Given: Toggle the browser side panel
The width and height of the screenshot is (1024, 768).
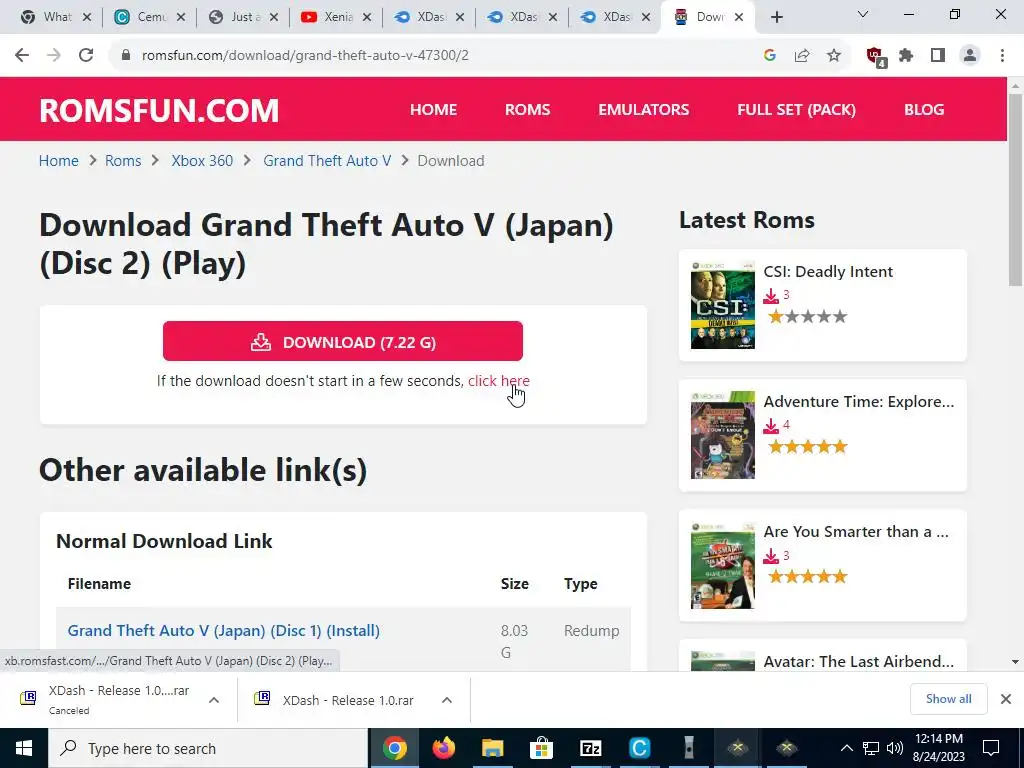Looking at the screenshot, I should click(938, 56).
